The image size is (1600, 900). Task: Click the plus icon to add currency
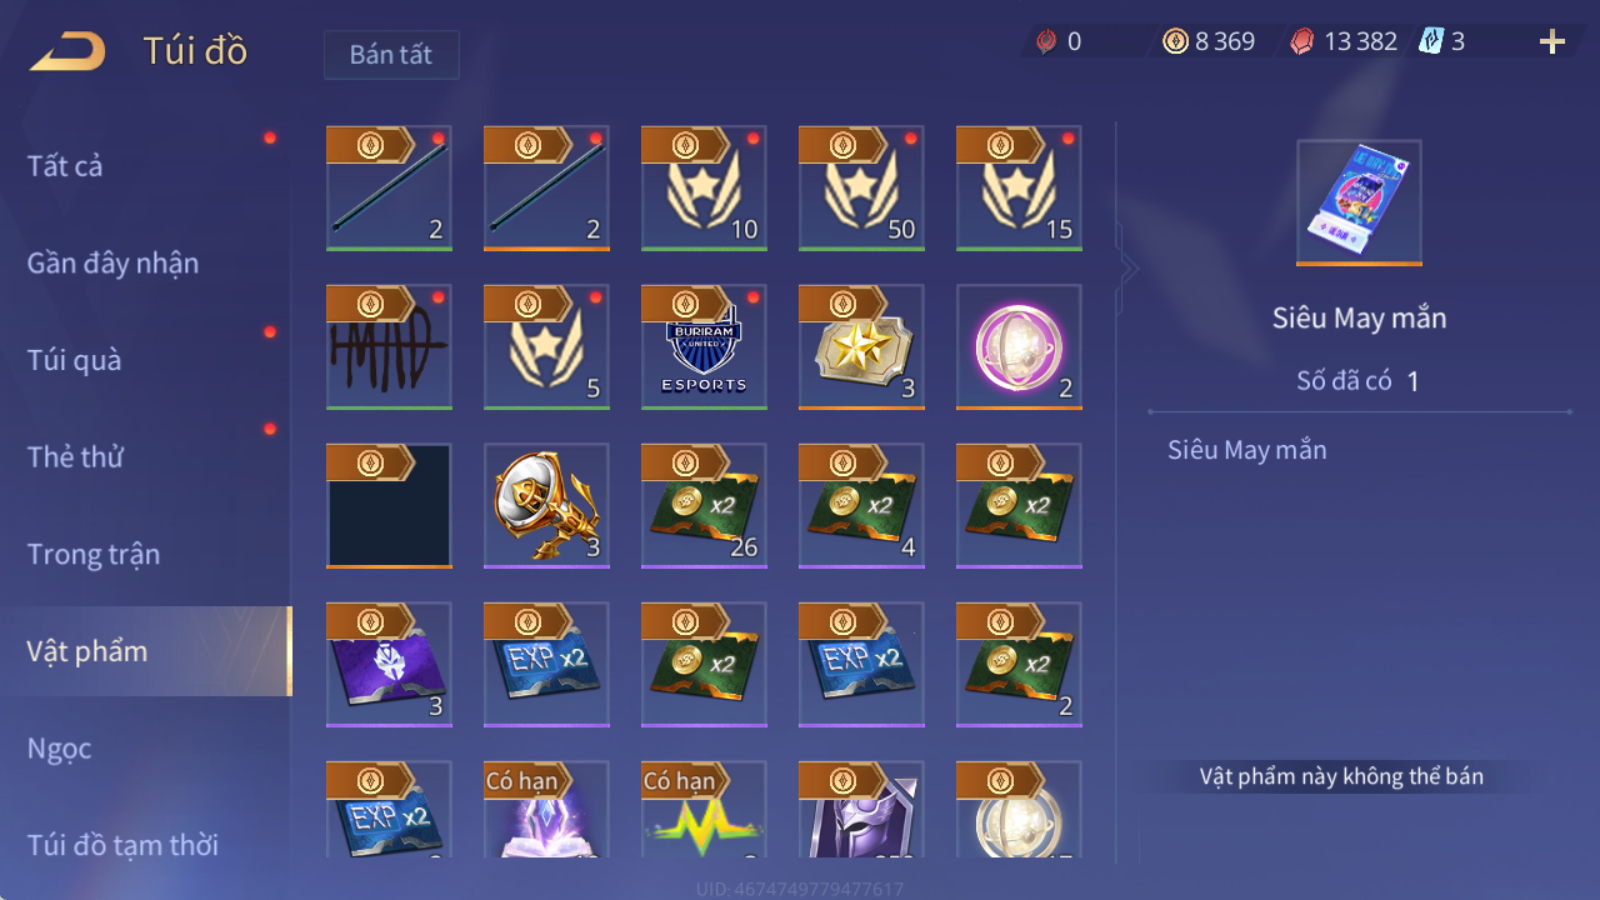(x=1552, y=41)
